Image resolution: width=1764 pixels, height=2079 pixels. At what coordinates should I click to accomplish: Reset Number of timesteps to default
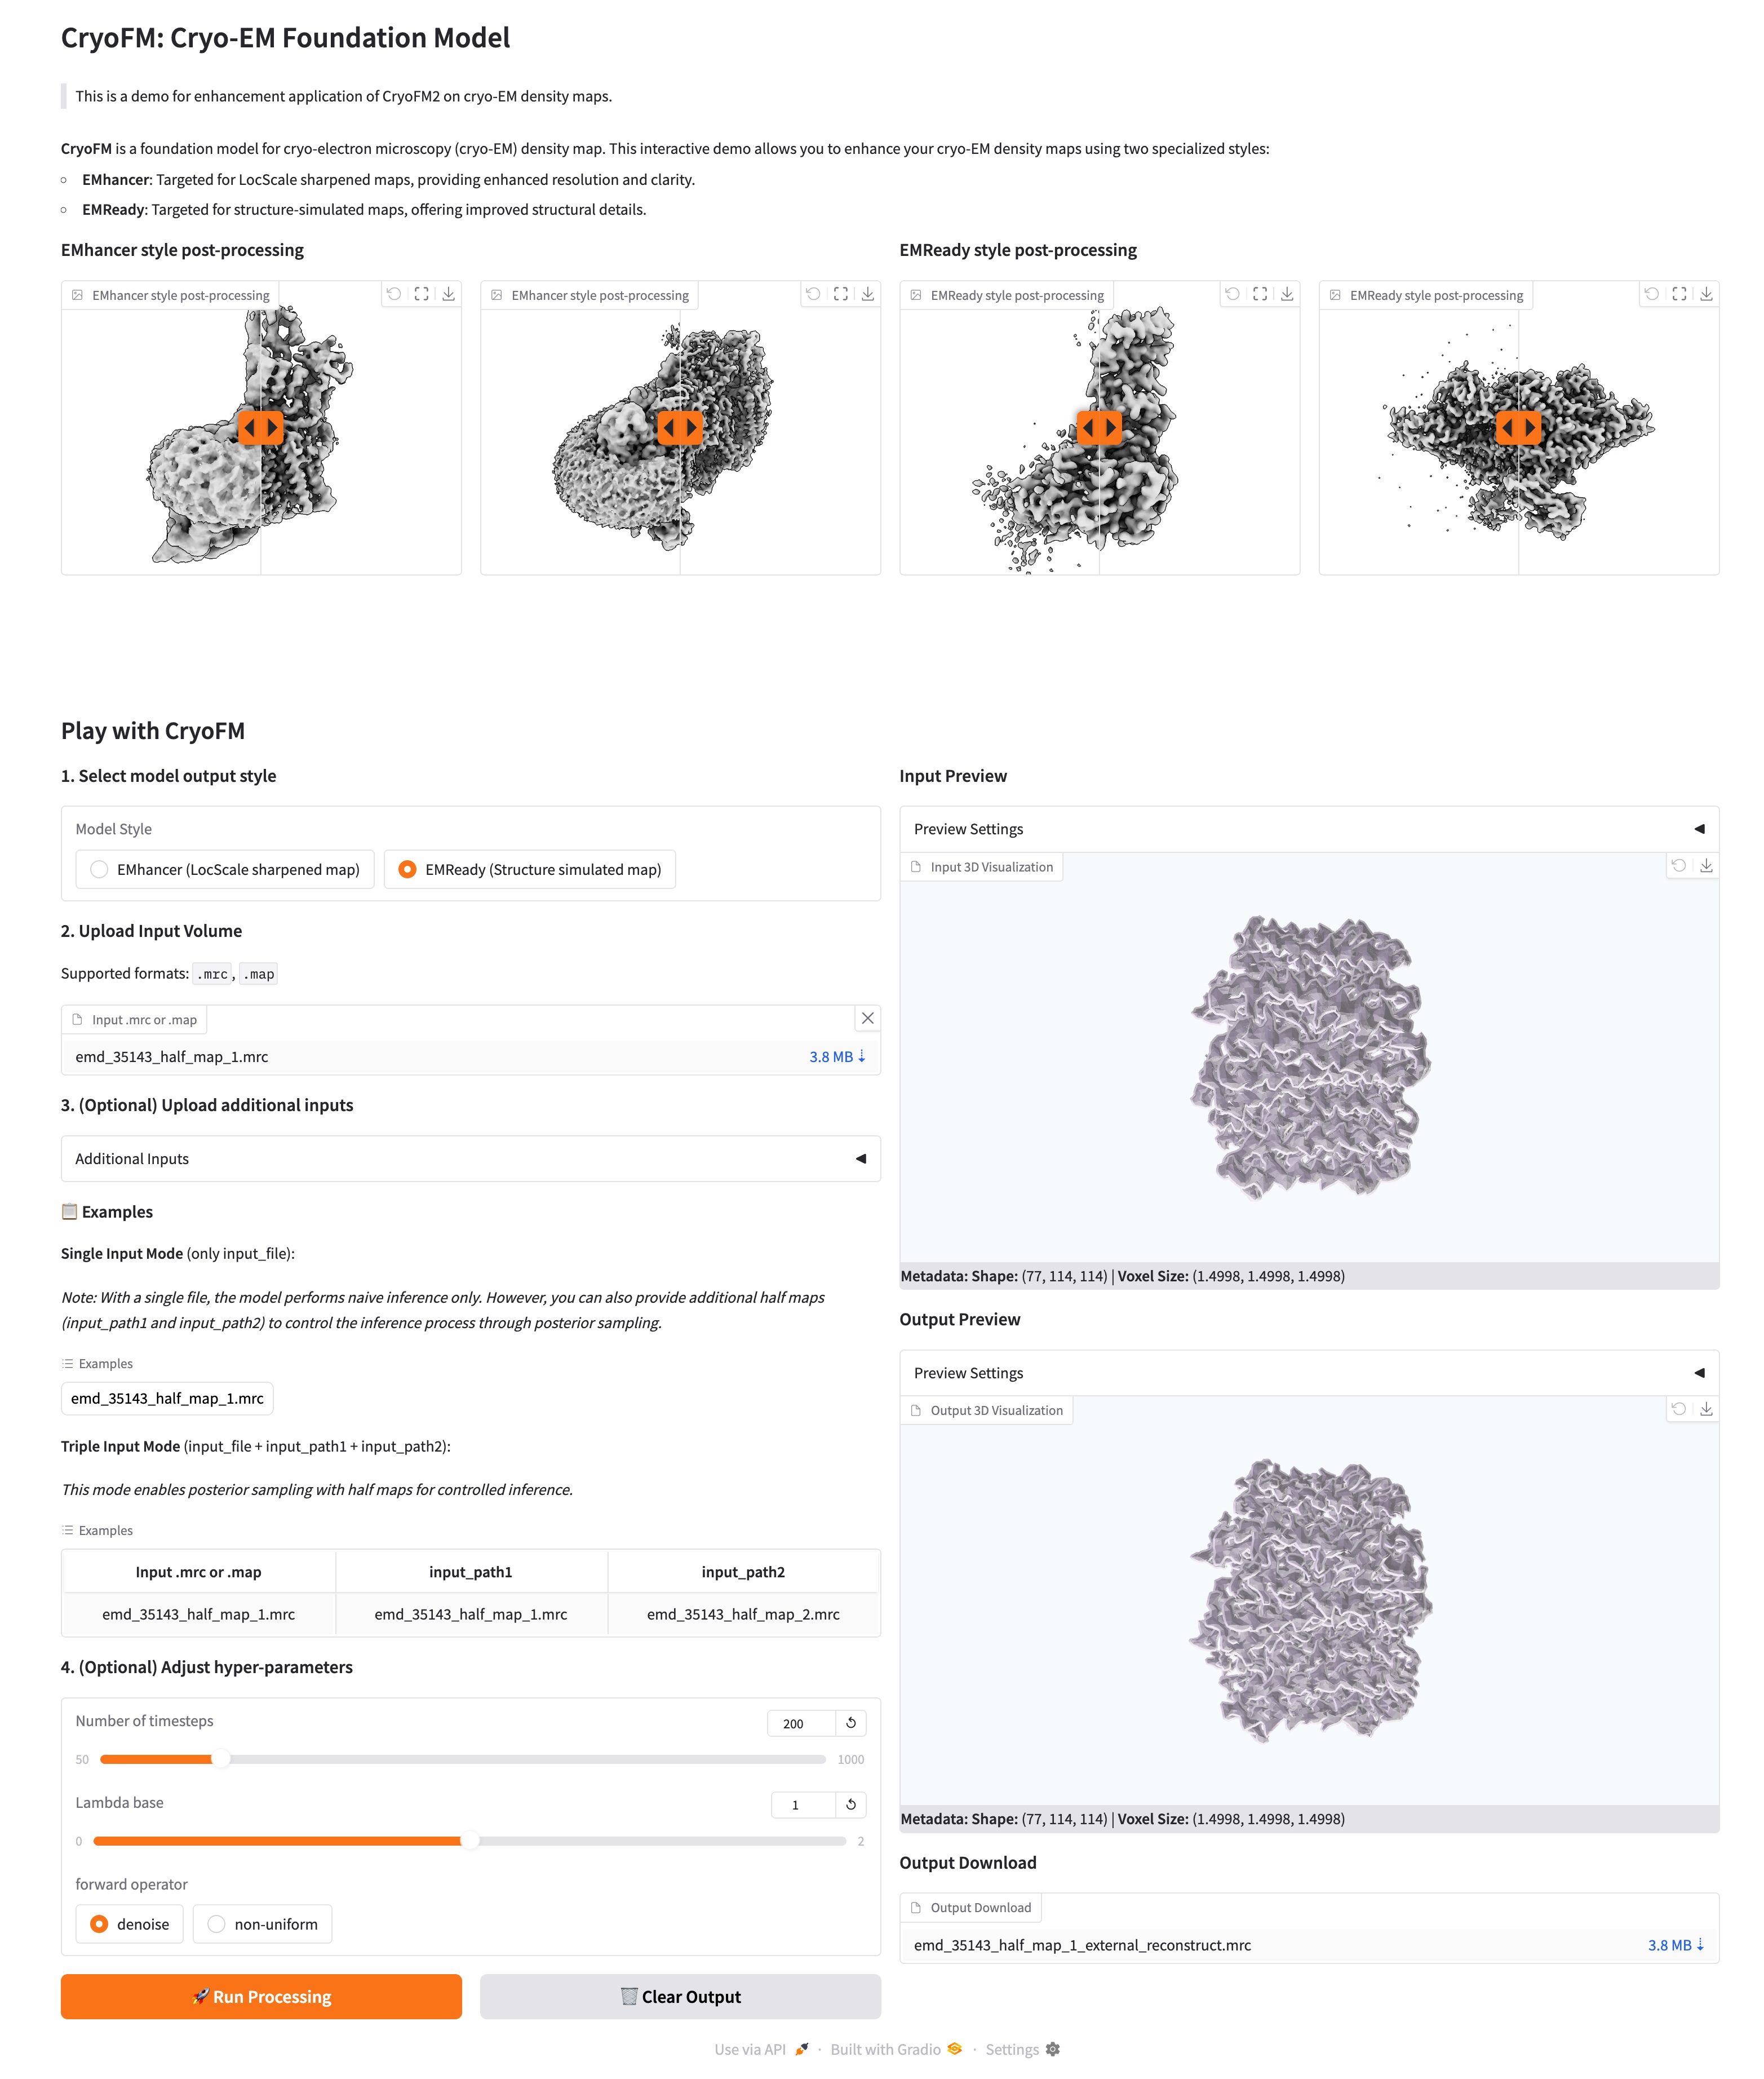point(851,1723)
